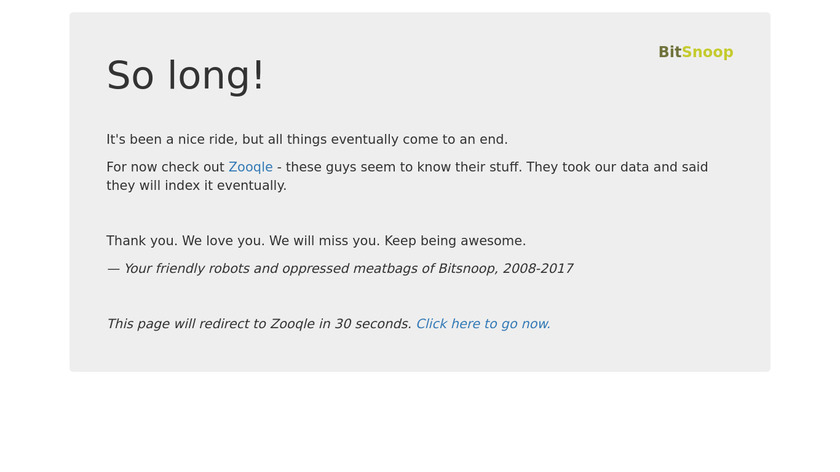Click the italic 'Zooqle' in the redirect notice
Image resolution: width=840 pixels, height=472 pixels.
pos(292,324)
